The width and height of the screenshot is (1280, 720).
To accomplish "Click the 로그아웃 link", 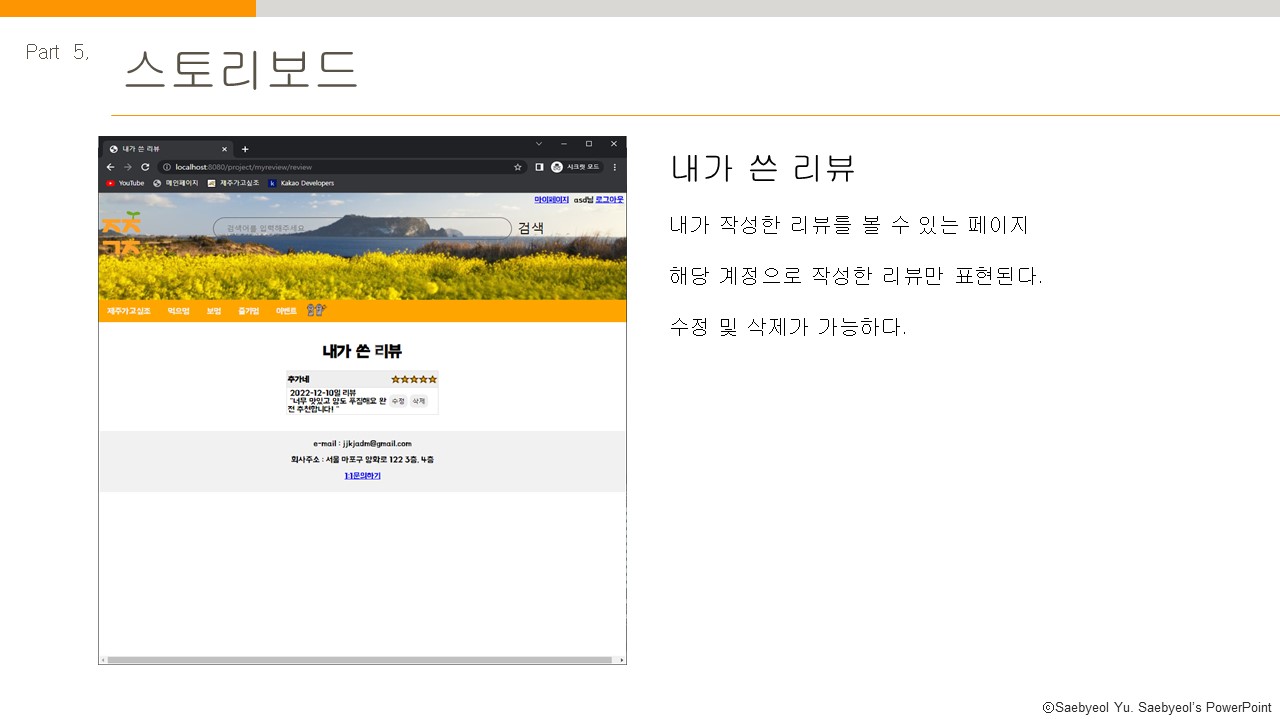I will 609,200.
